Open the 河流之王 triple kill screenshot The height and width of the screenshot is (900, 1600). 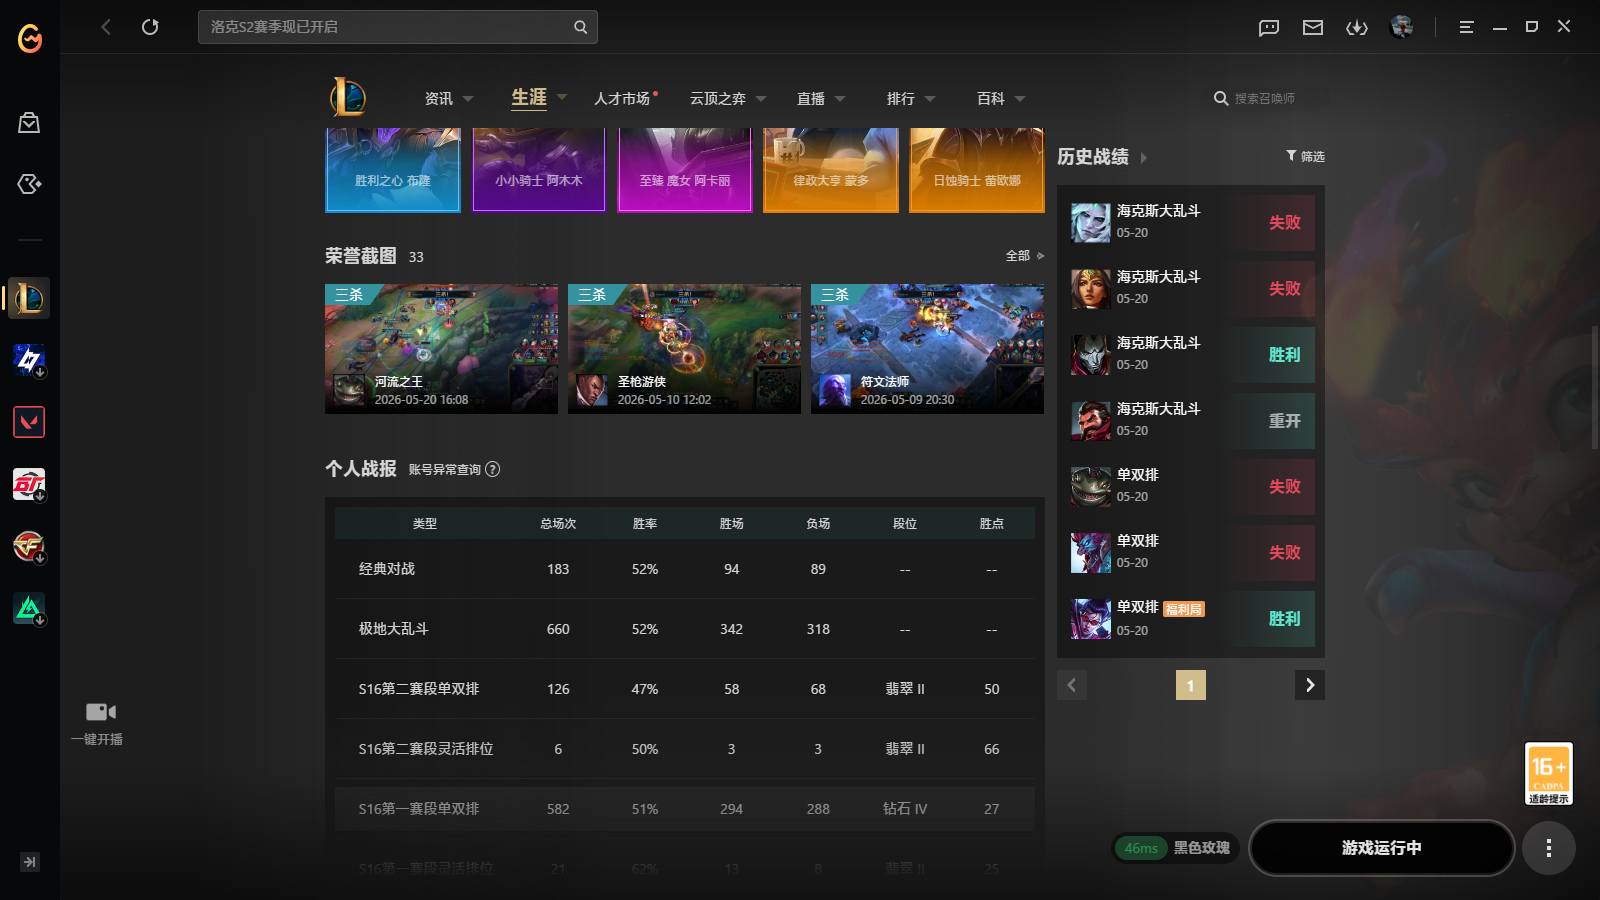pyautogui.click(x=441, y=349)
